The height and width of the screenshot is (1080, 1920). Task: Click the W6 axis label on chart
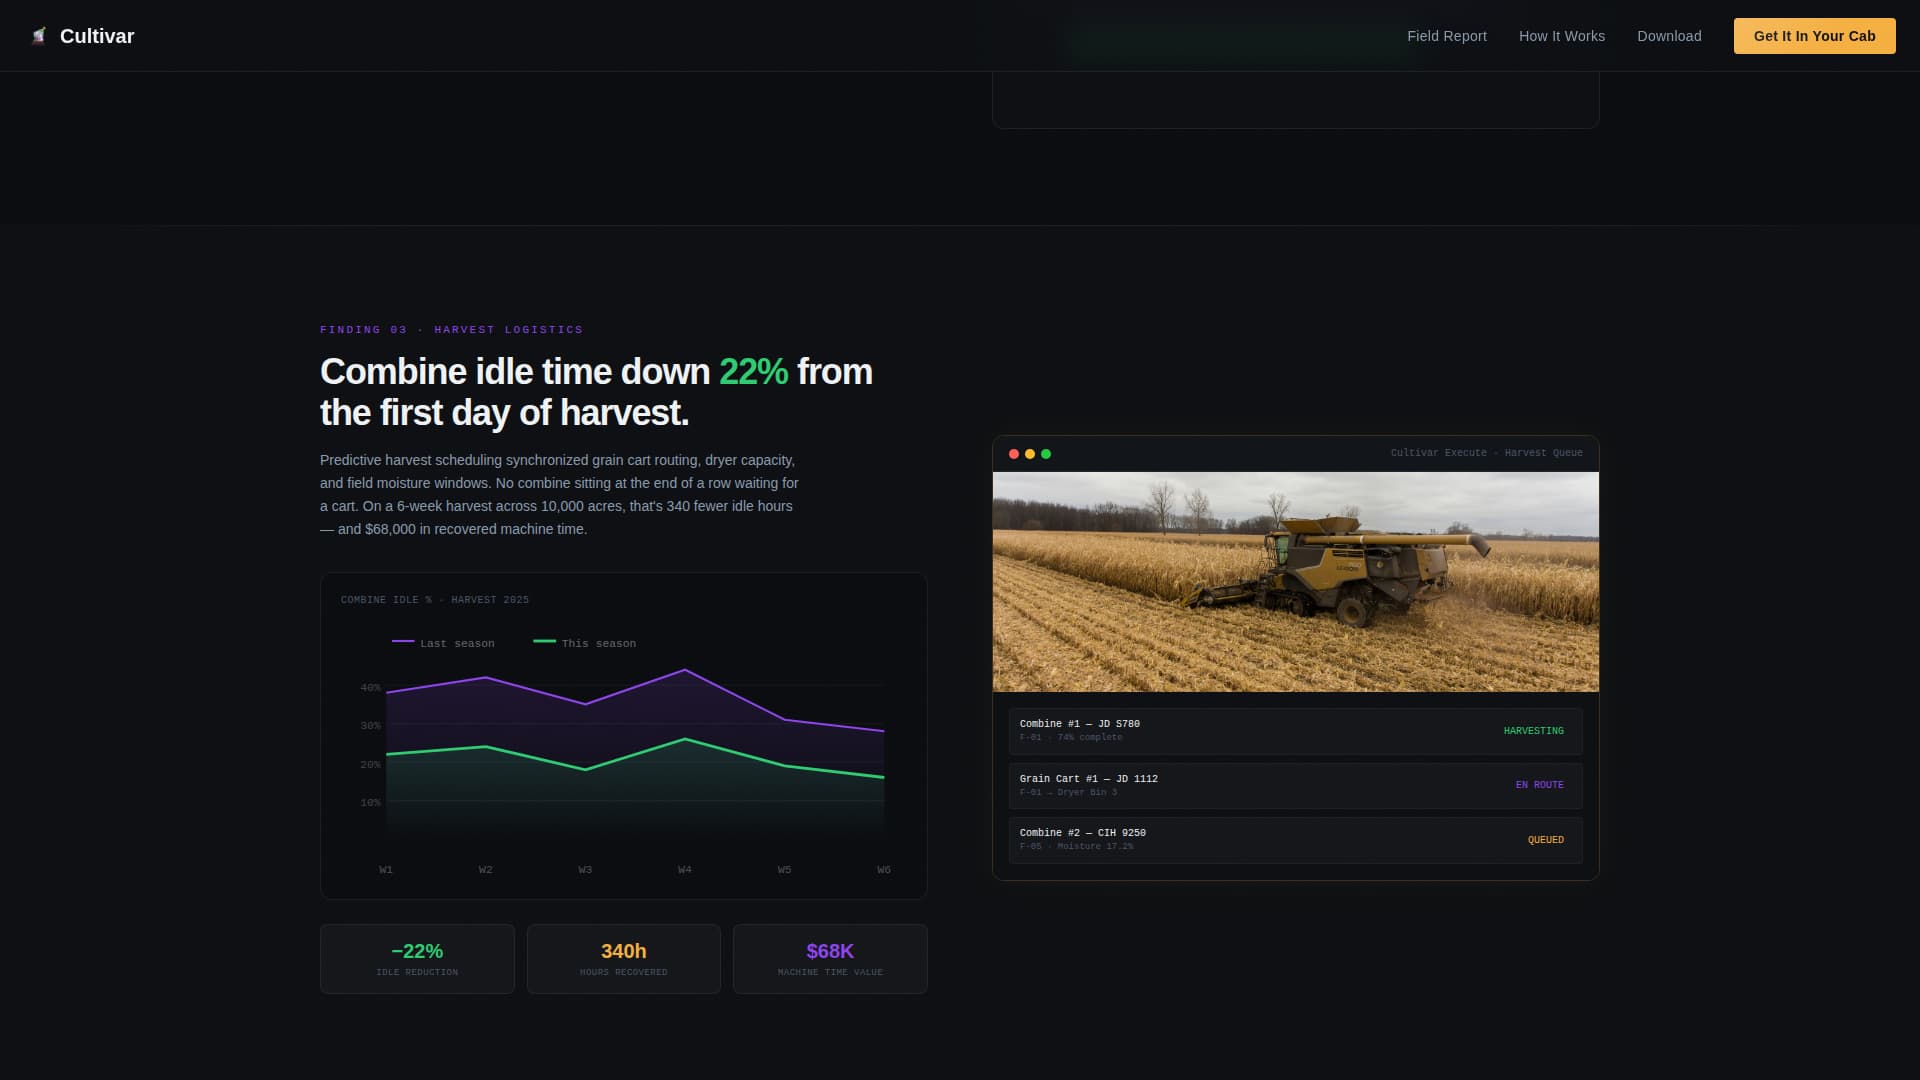point(884,870)
